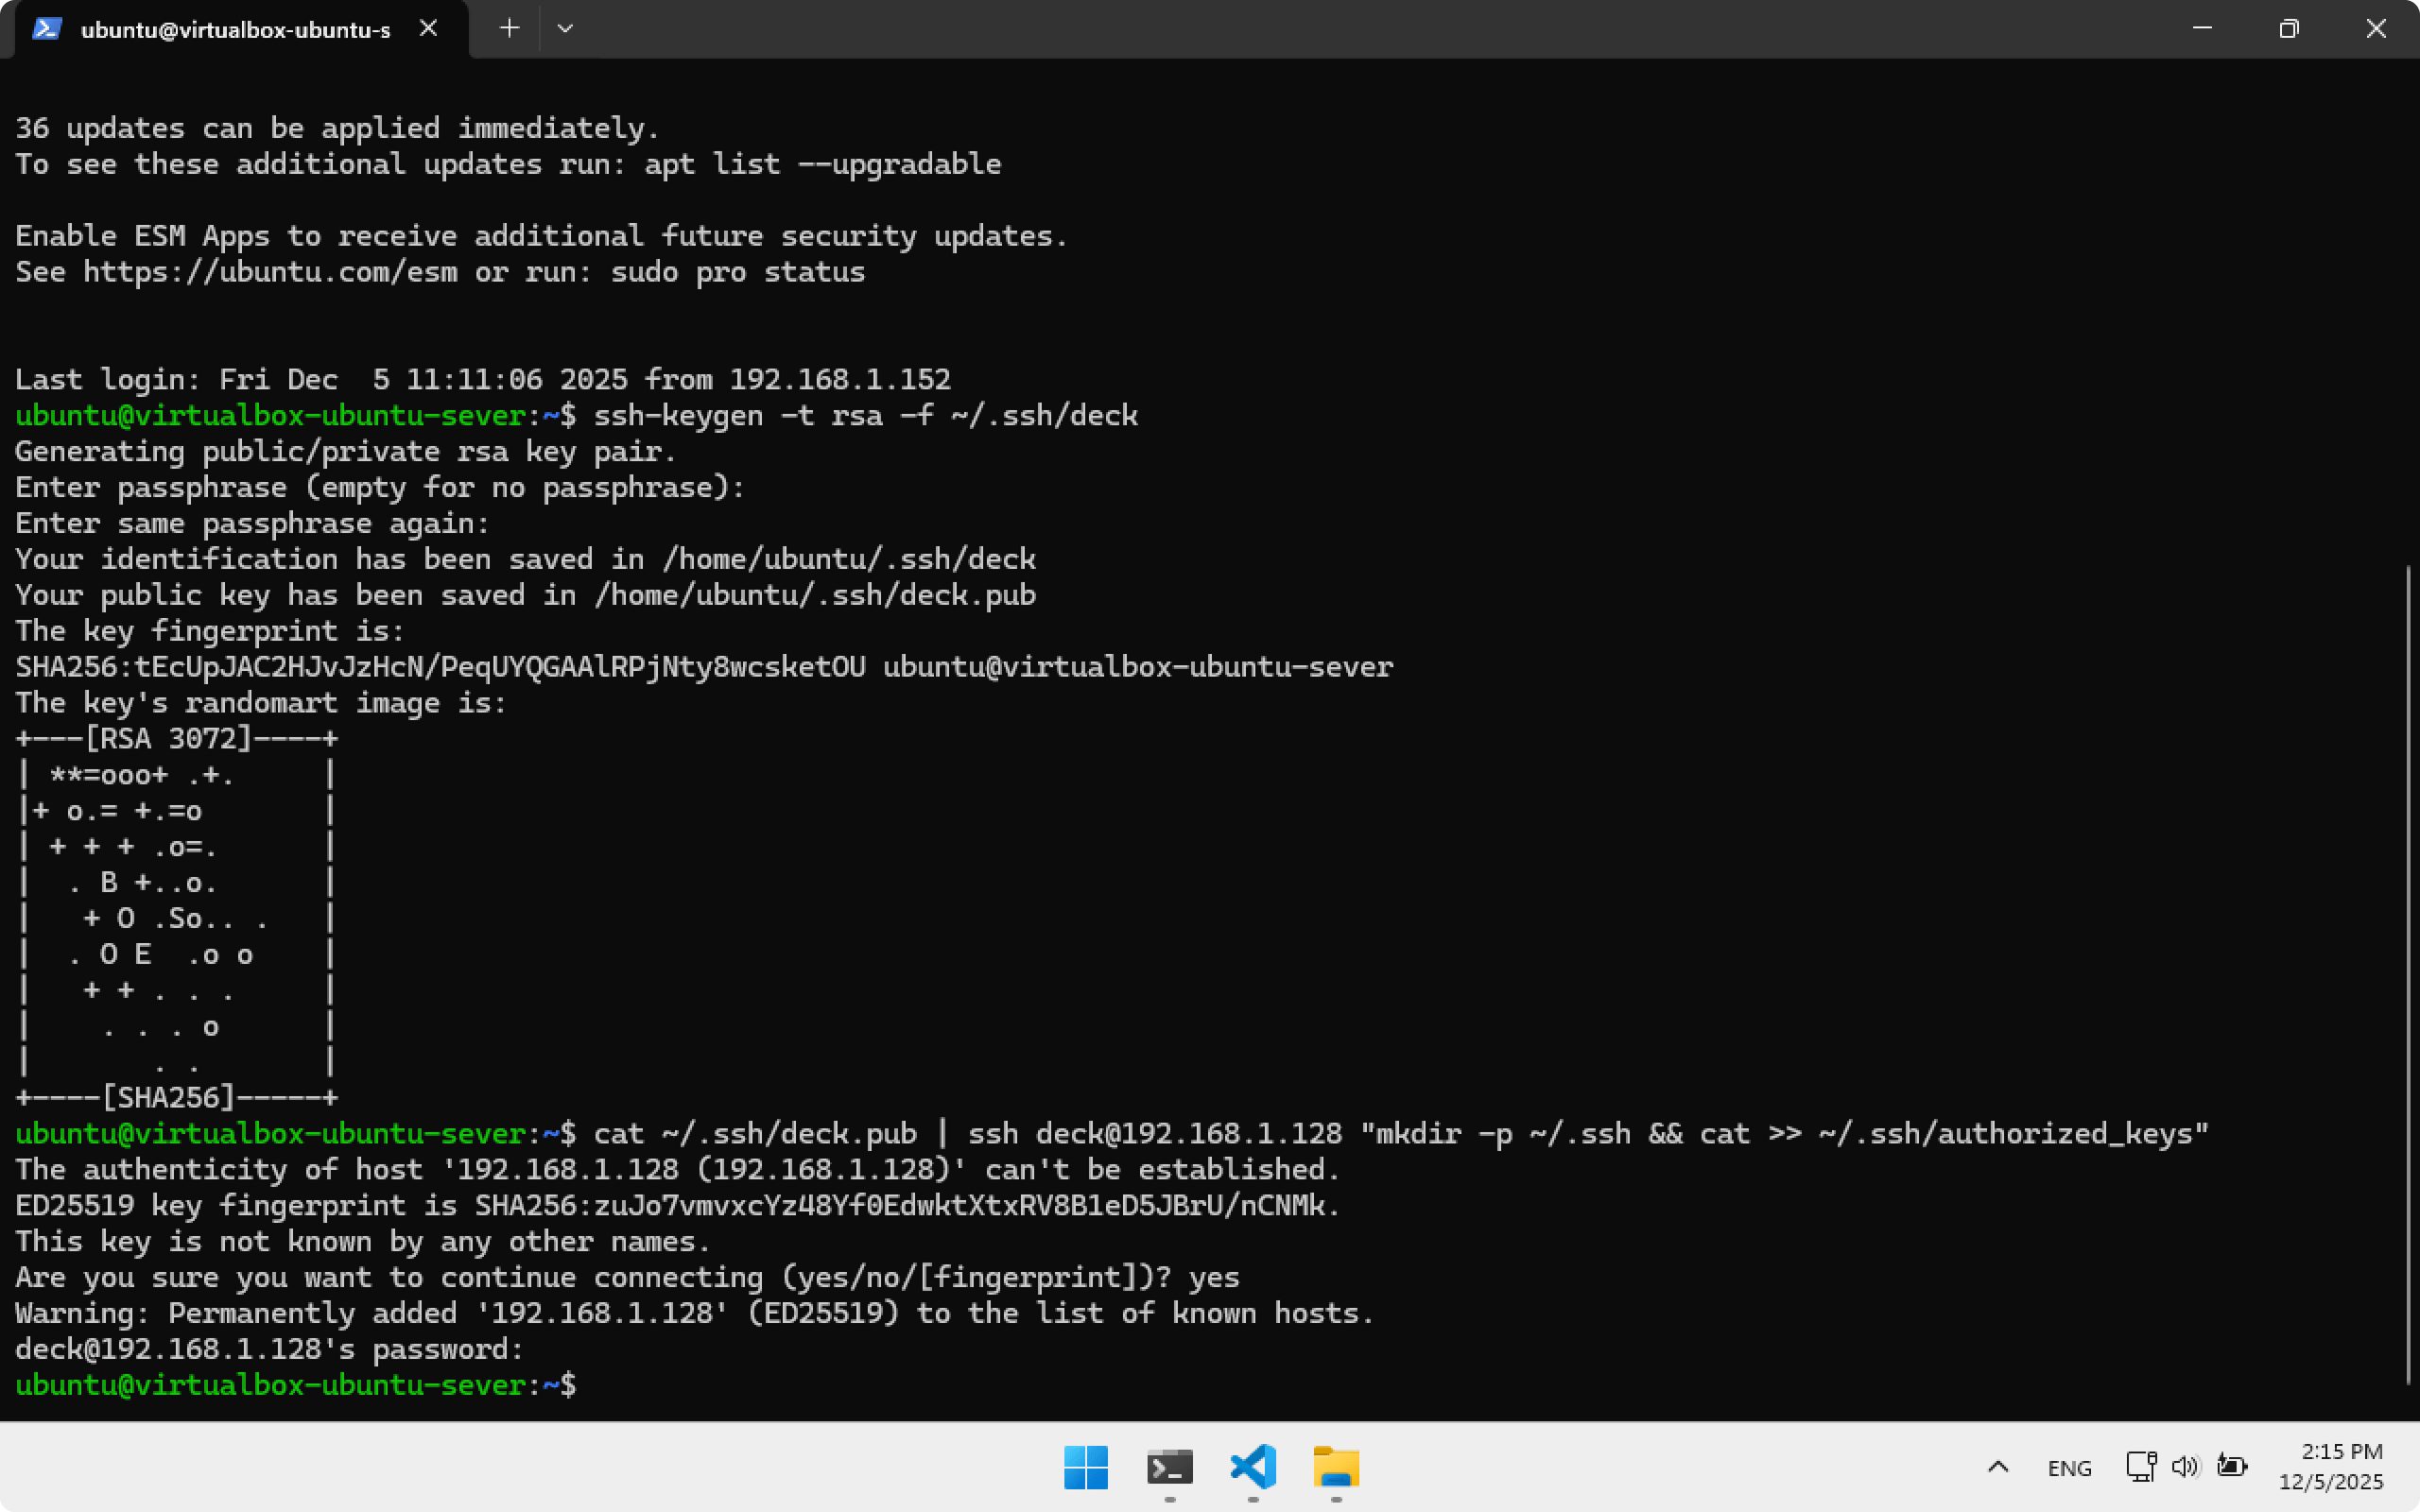Select the ubuntu@virtualbox-ubuntu-s tab title
The image size is (2420, 1512).
tap(235, 30)
